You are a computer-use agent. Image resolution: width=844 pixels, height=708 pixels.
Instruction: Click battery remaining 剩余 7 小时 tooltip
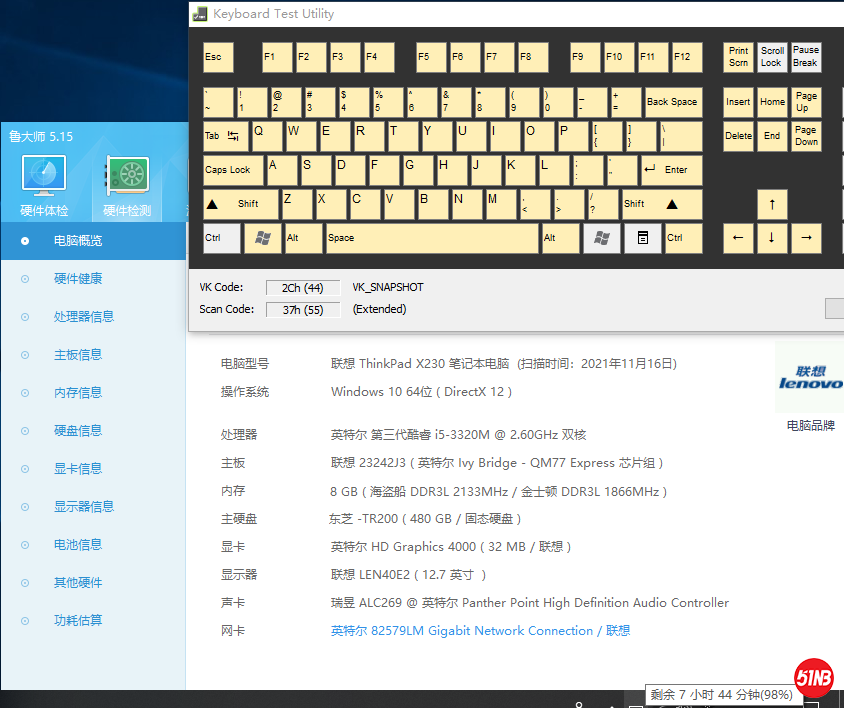(721, 695)
